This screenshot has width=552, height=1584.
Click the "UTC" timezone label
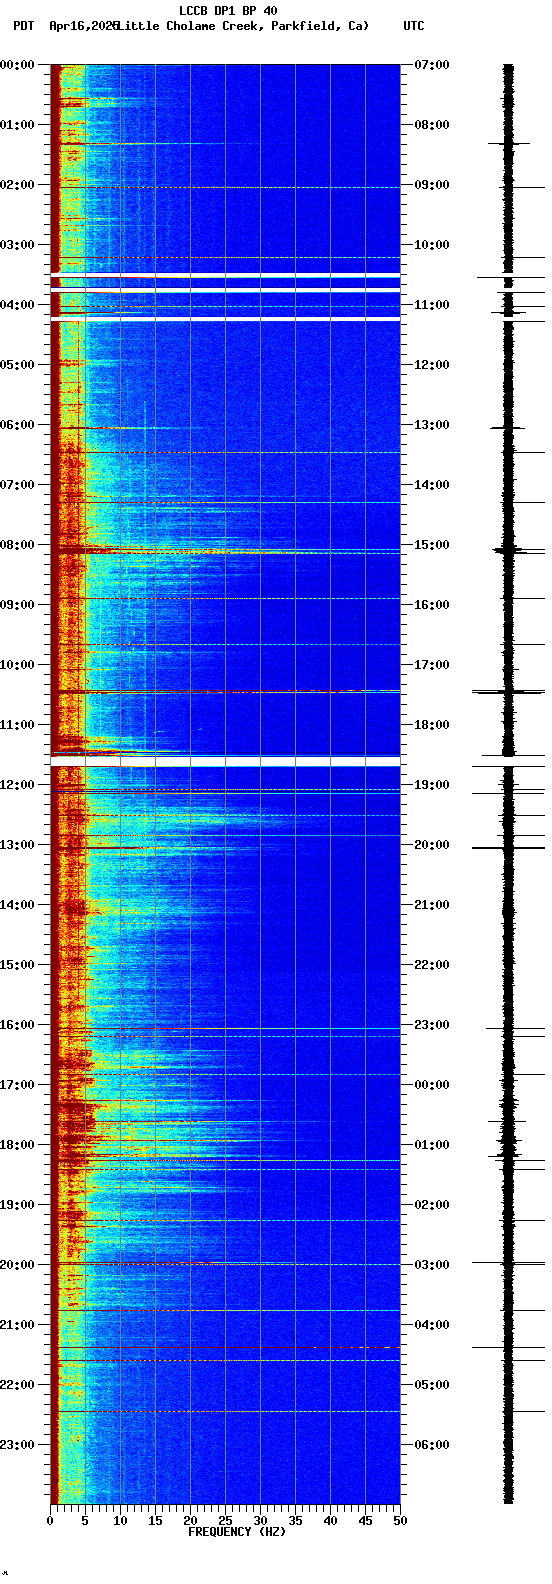[x=414, y=26]
